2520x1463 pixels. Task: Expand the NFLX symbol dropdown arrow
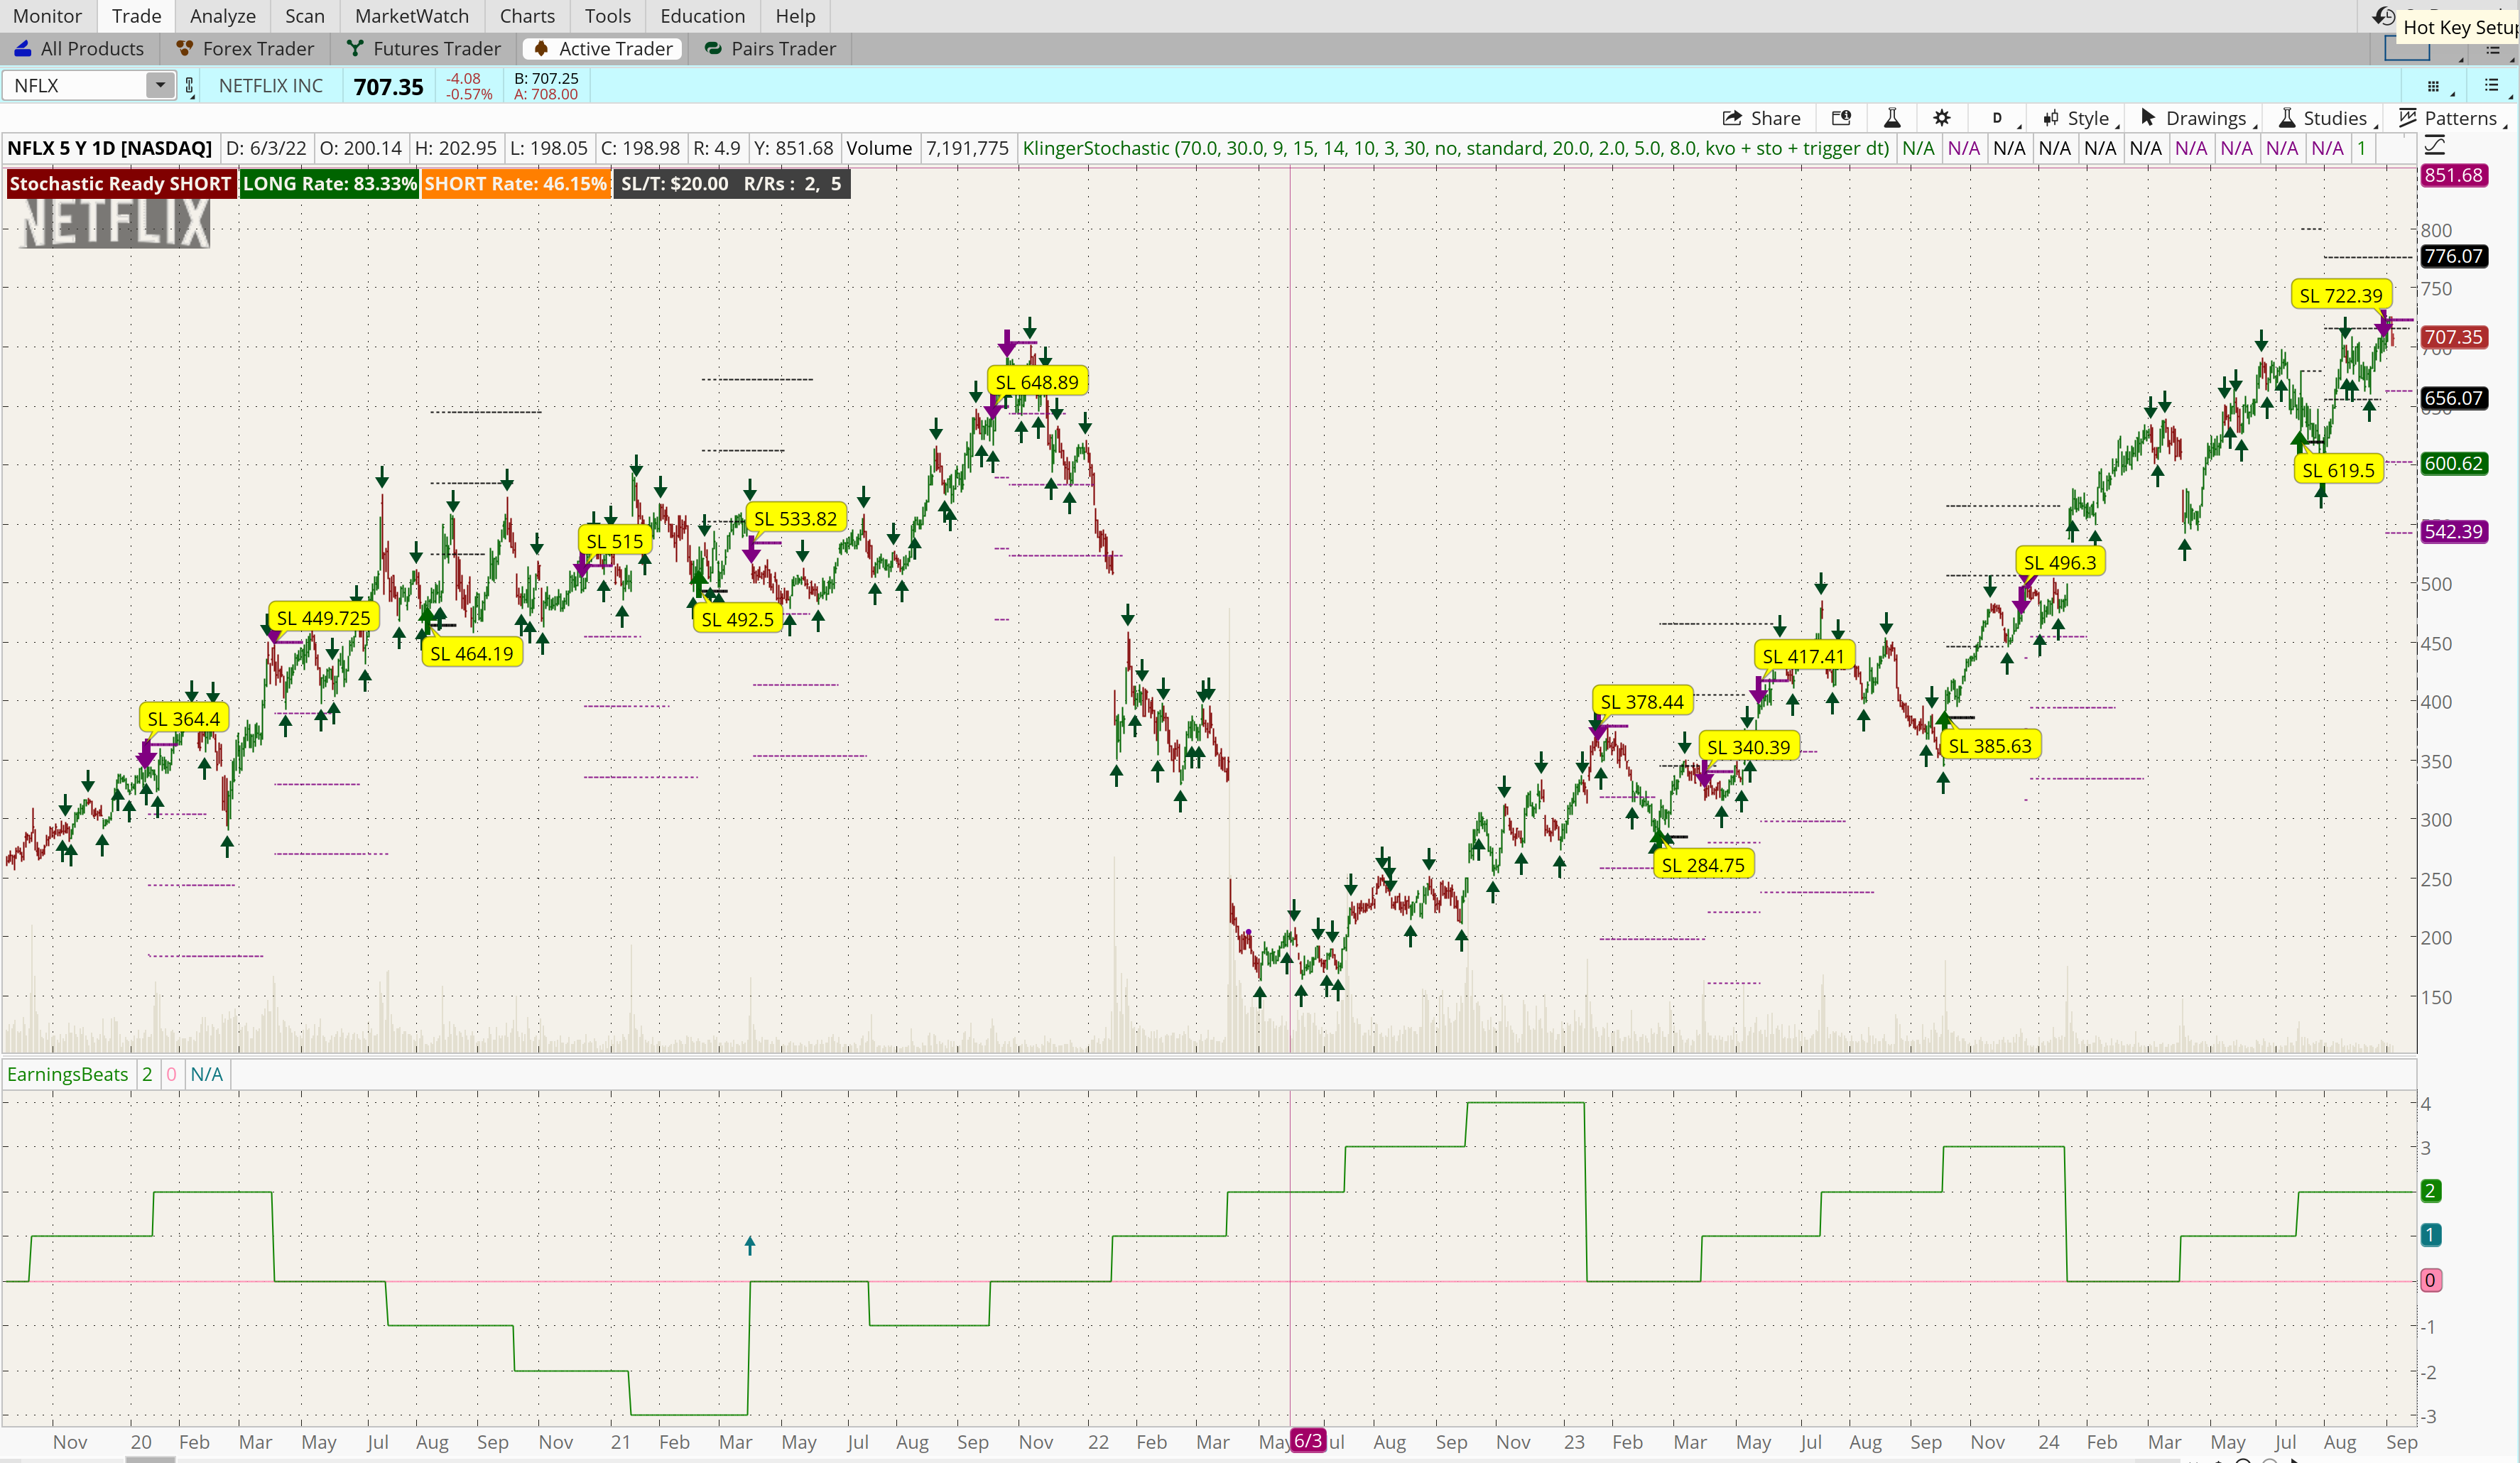pos(160,86)
